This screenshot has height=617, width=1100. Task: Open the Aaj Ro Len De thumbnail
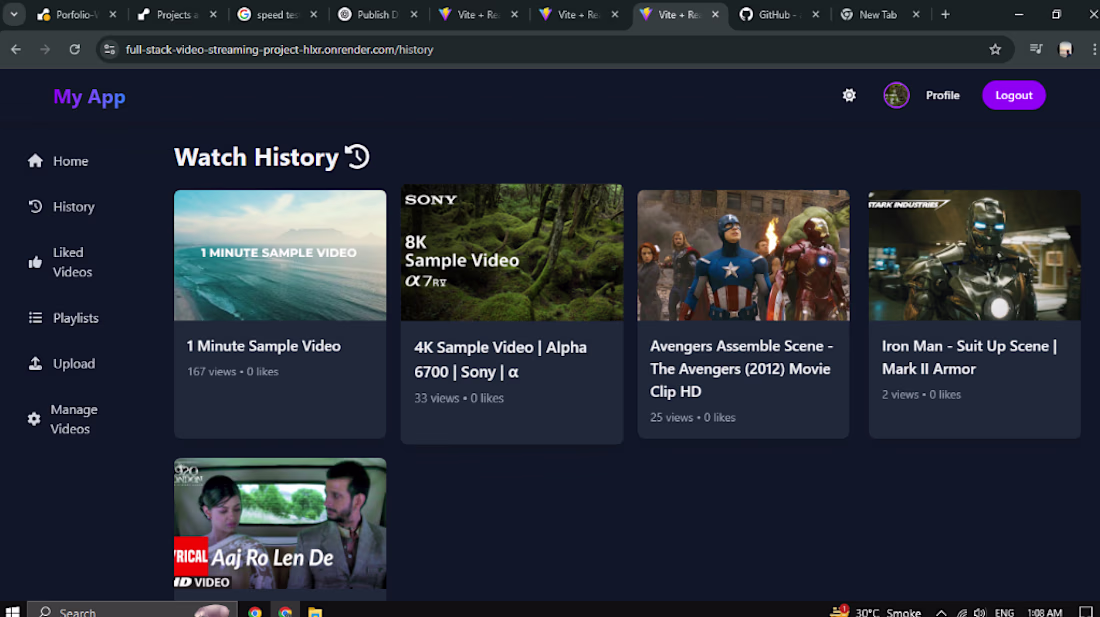(280, 524)
